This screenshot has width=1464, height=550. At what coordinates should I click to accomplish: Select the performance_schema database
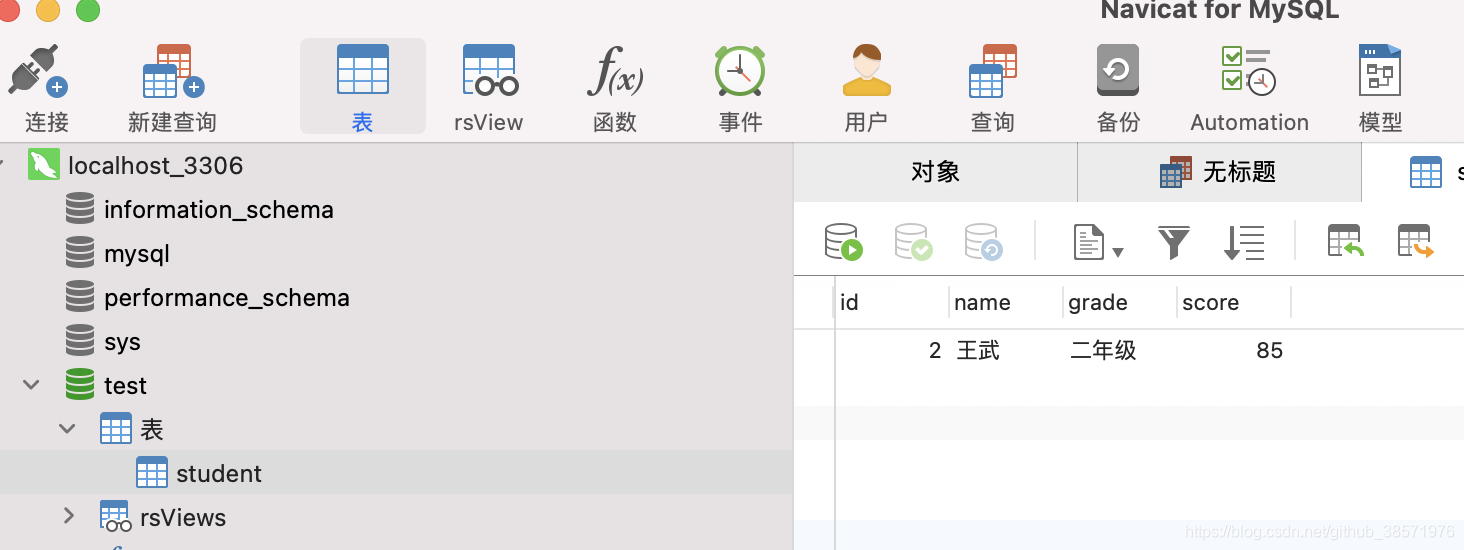point(227,298)
